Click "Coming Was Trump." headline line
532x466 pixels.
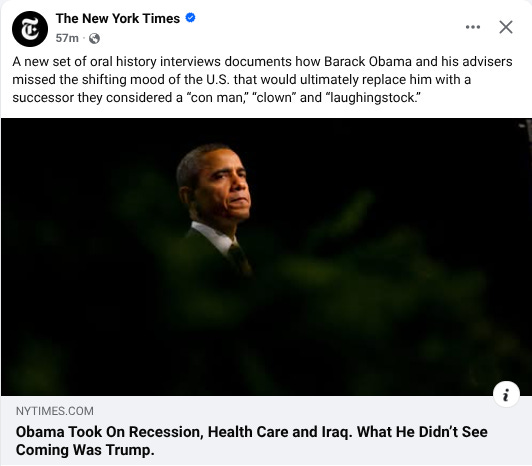pos(85,450)
